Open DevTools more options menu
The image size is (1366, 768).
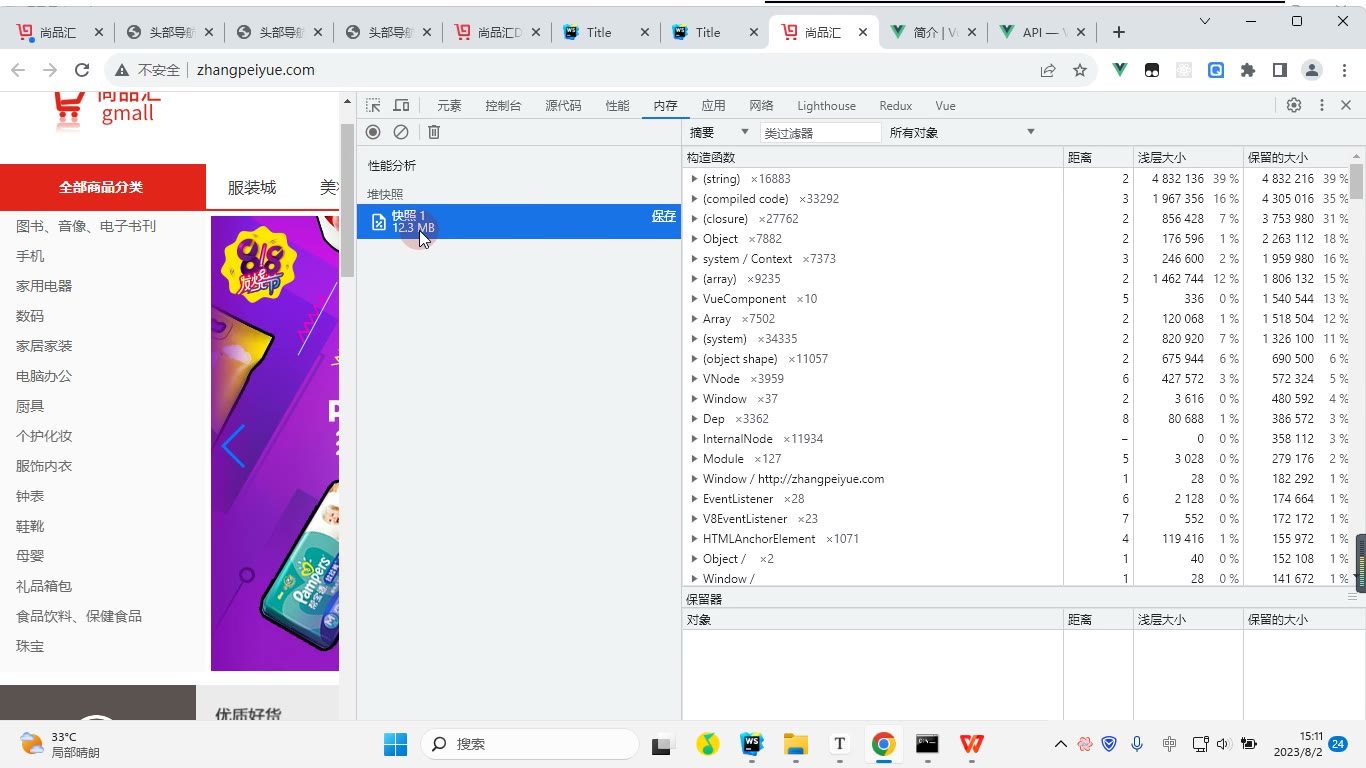(x=1321, y=105)
